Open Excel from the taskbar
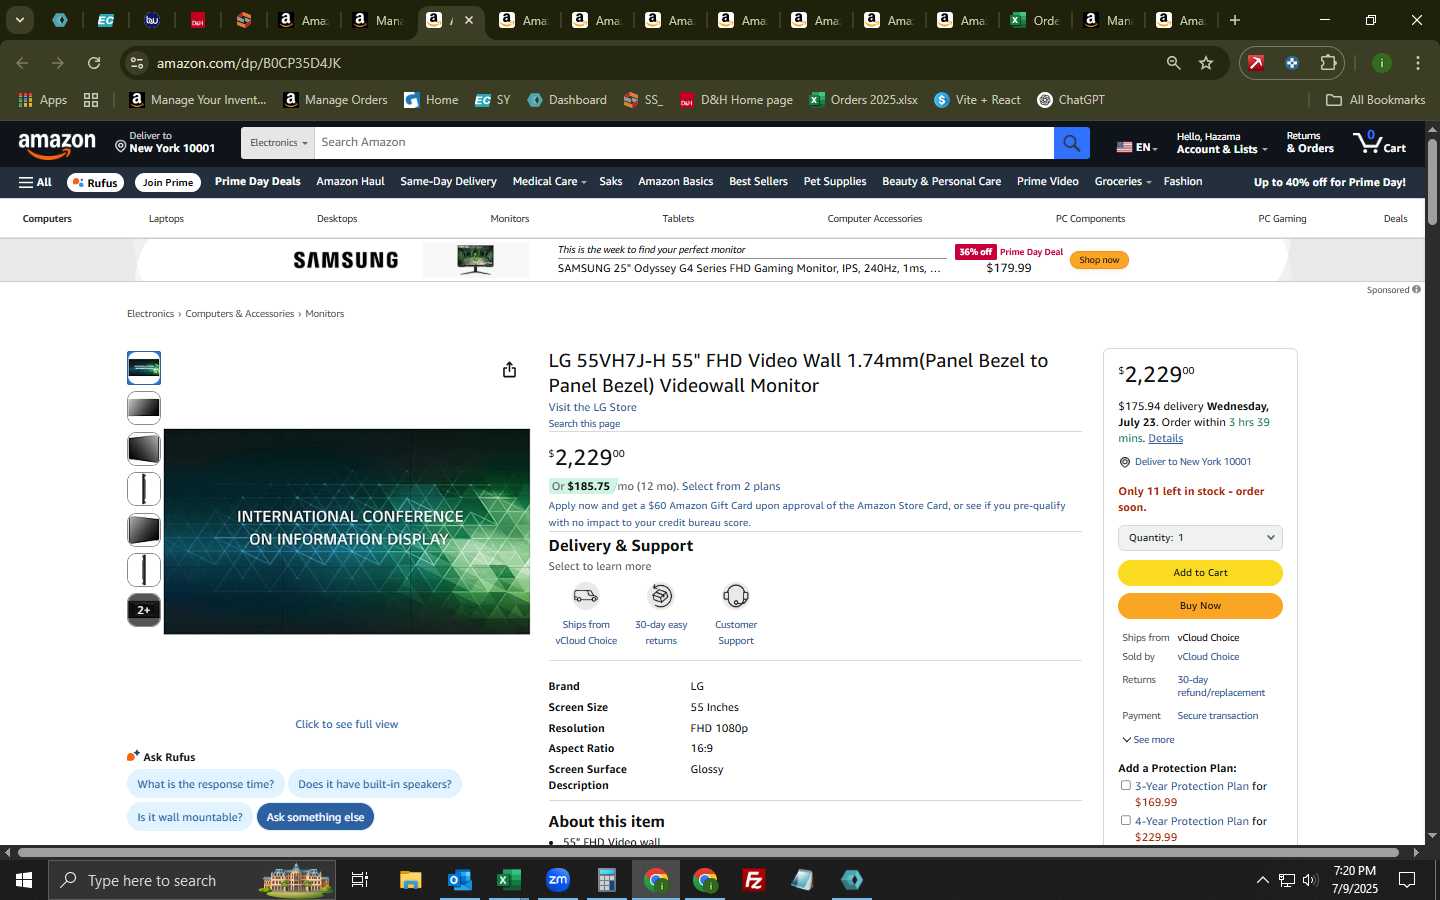This screenshot has width=1440, height=900. click(x=508, y=880)
